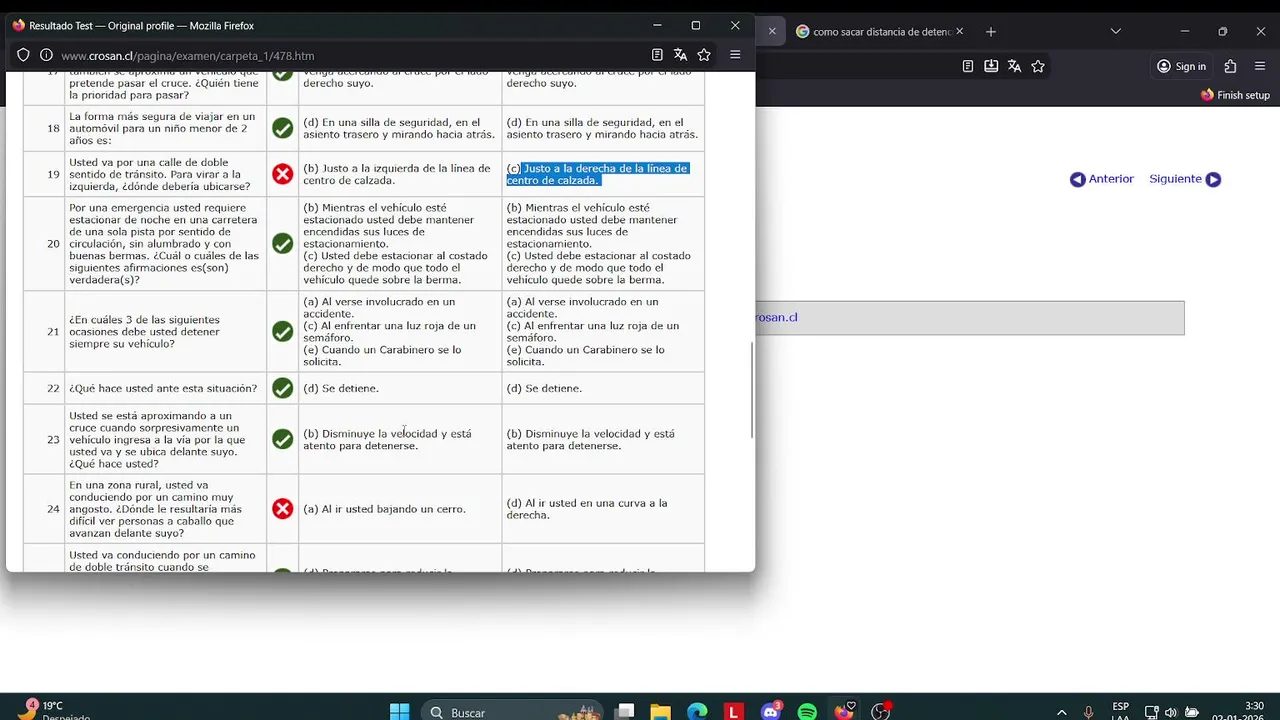Click the volume icon in the system tray

tap(1171, 713)
